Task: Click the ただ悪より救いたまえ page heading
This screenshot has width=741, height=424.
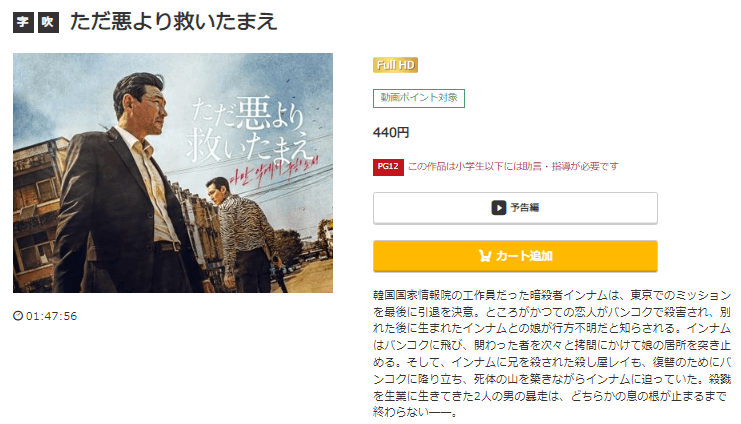Action: 173,22
